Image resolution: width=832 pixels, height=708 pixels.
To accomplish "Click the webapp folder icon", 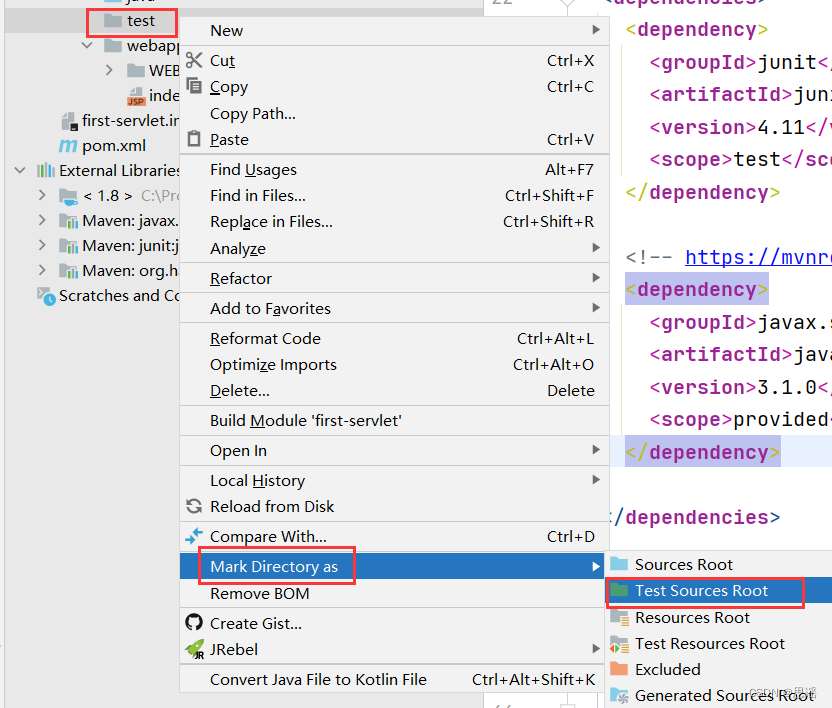I will click(113, 46).
